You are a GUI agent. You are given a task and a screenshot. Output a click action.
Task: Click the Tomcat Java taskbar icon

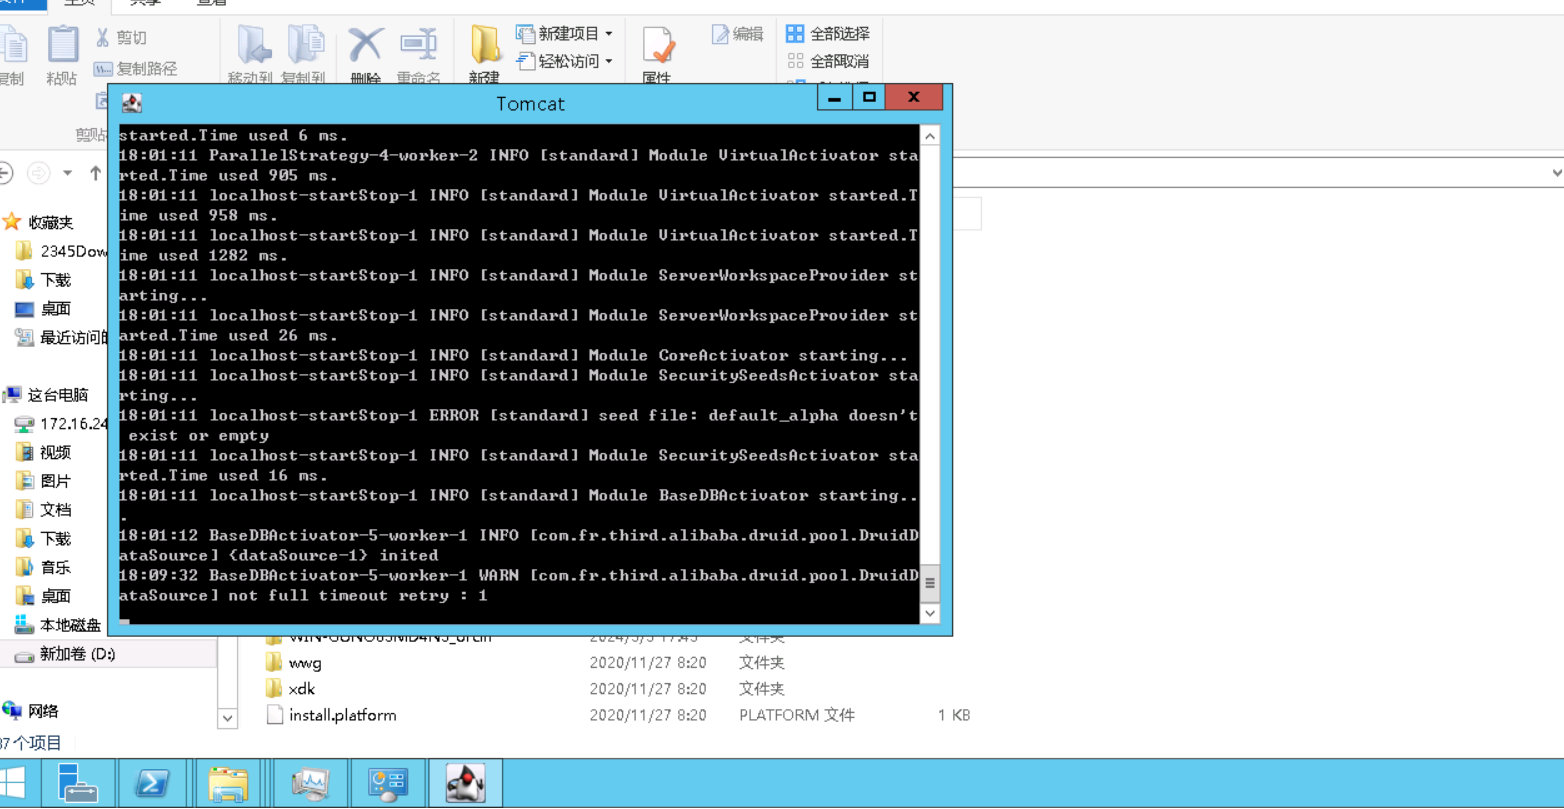(x=465, y=783)
